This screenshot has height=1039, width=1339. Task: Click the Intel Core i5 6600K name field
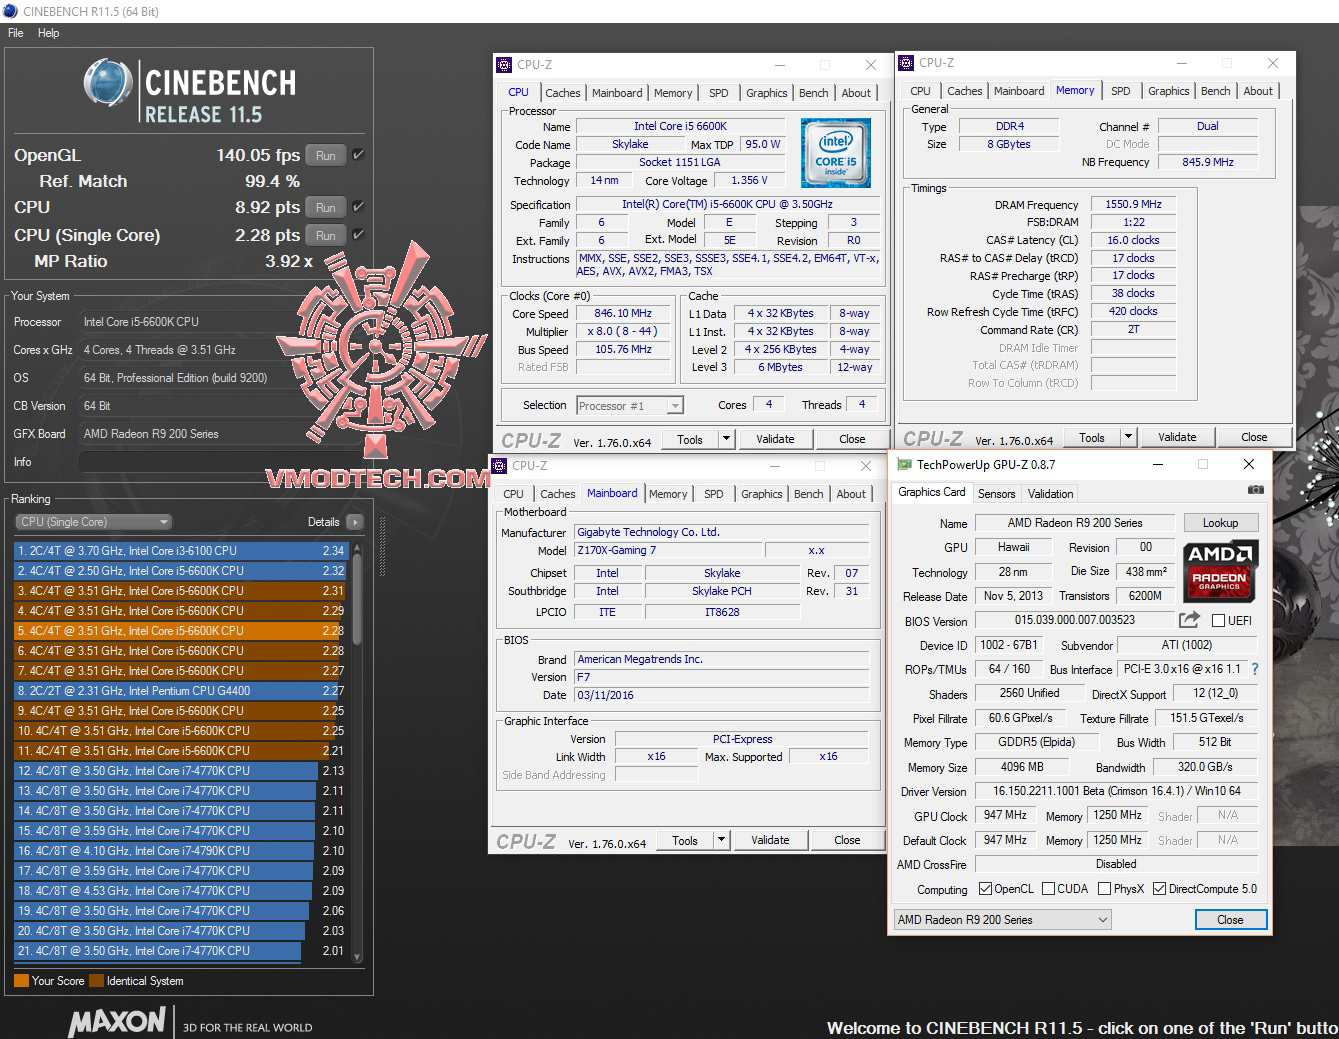(x=680, y=126)
